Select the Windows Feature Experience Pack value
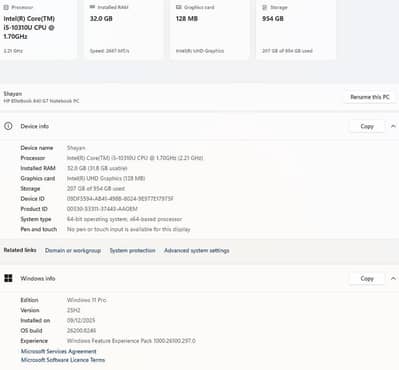399x370 pixels. coord(131,341)
